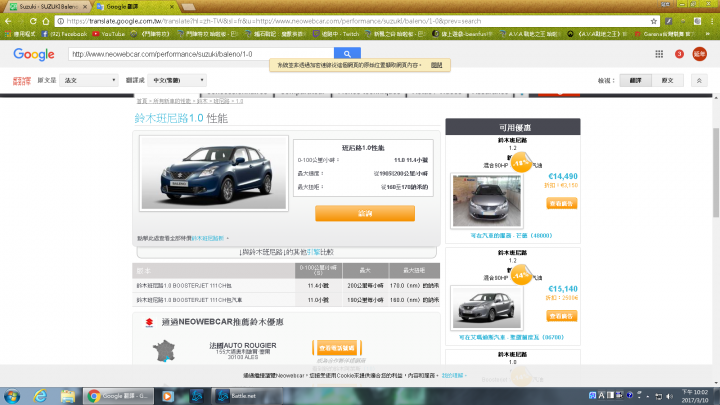Image resolution: width=720 pixels, height=405 pixels.
Task: Click the orange inquiry button under specs
Action: [365, 214]
